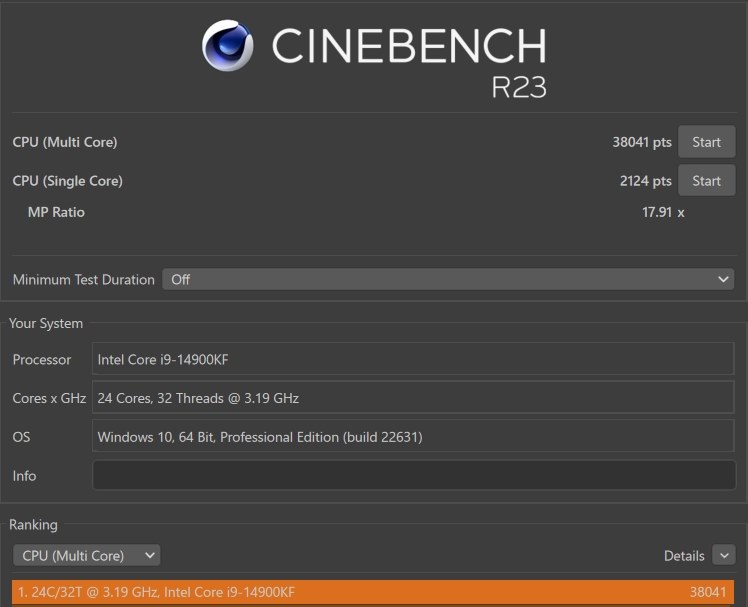Click the CINEBENCH title text

(x=409, y=45)
